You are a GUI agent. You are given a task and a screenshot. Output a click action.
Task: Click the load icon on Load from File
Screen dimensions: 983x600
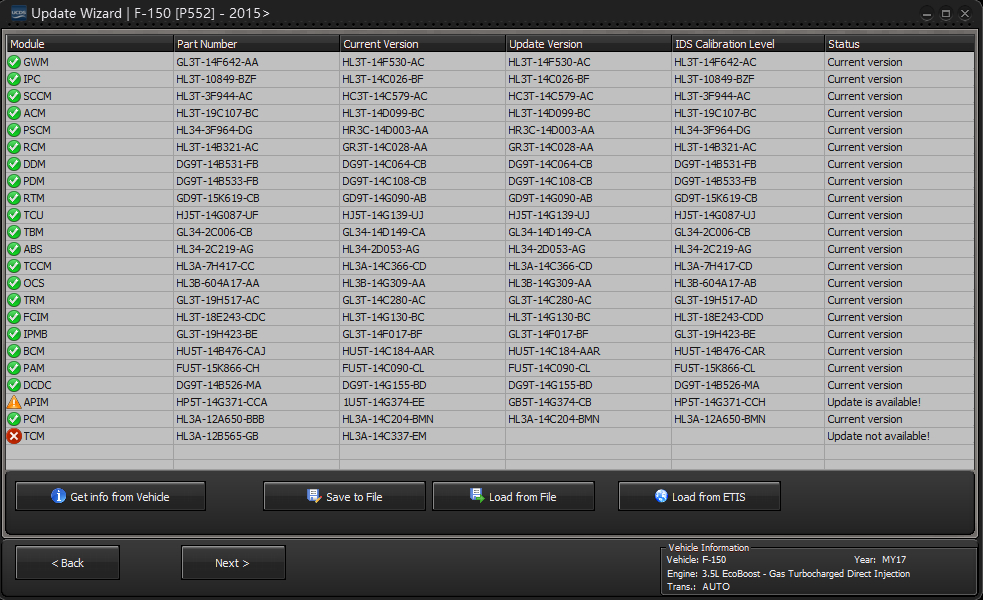coord(477,496)
